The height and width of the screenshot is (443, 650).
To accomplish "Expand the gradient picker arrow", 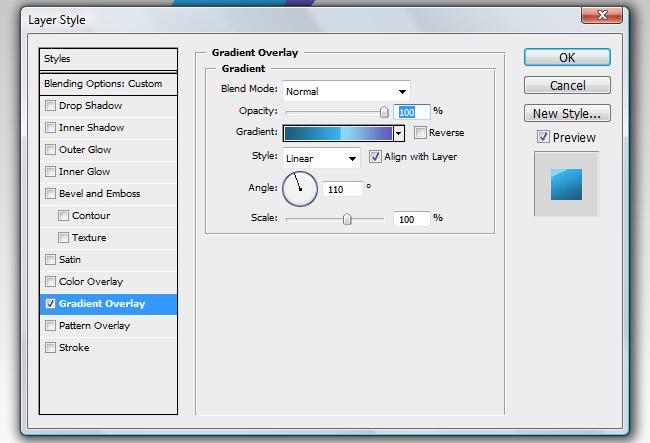I will coord(398,133).
